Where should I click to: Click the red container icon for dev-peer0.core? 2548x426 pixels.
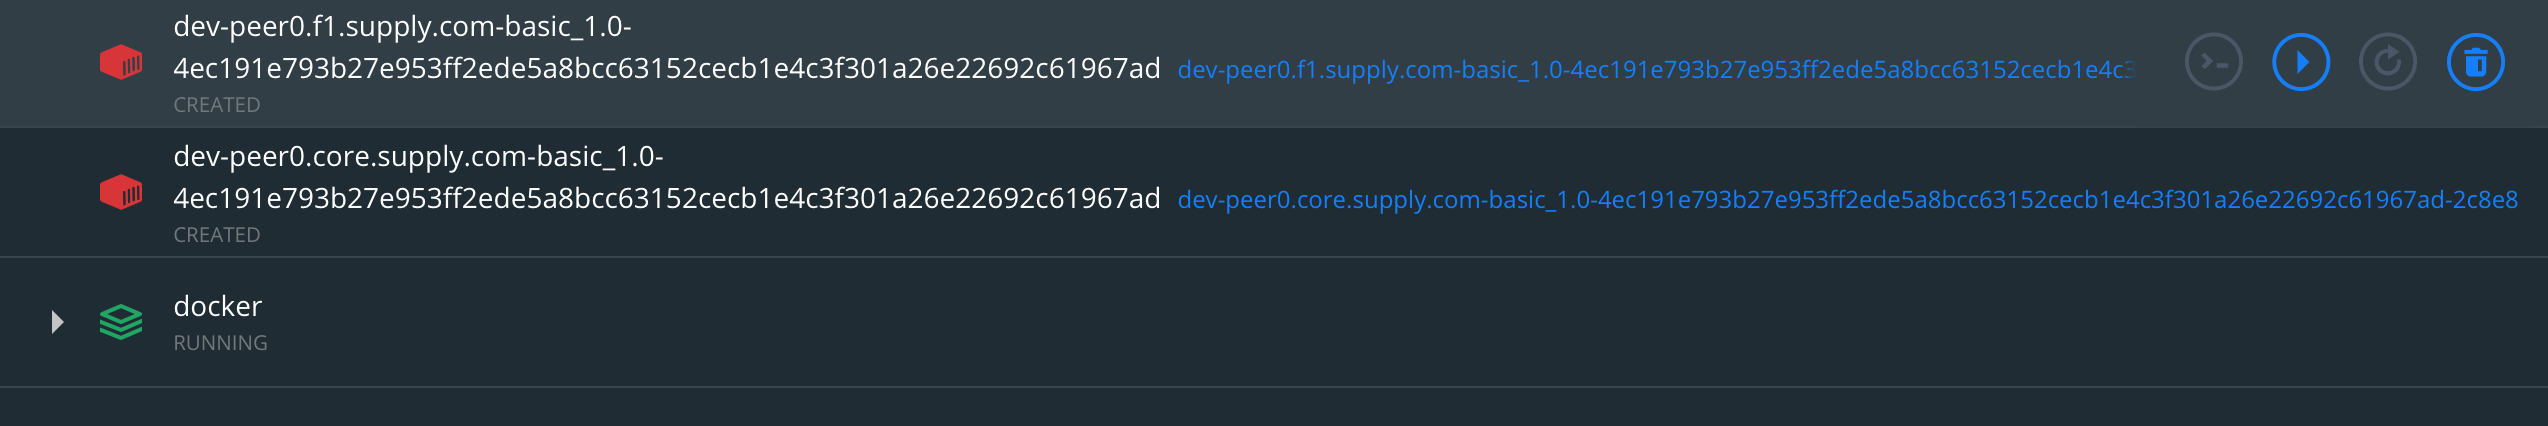coord(121,192)
